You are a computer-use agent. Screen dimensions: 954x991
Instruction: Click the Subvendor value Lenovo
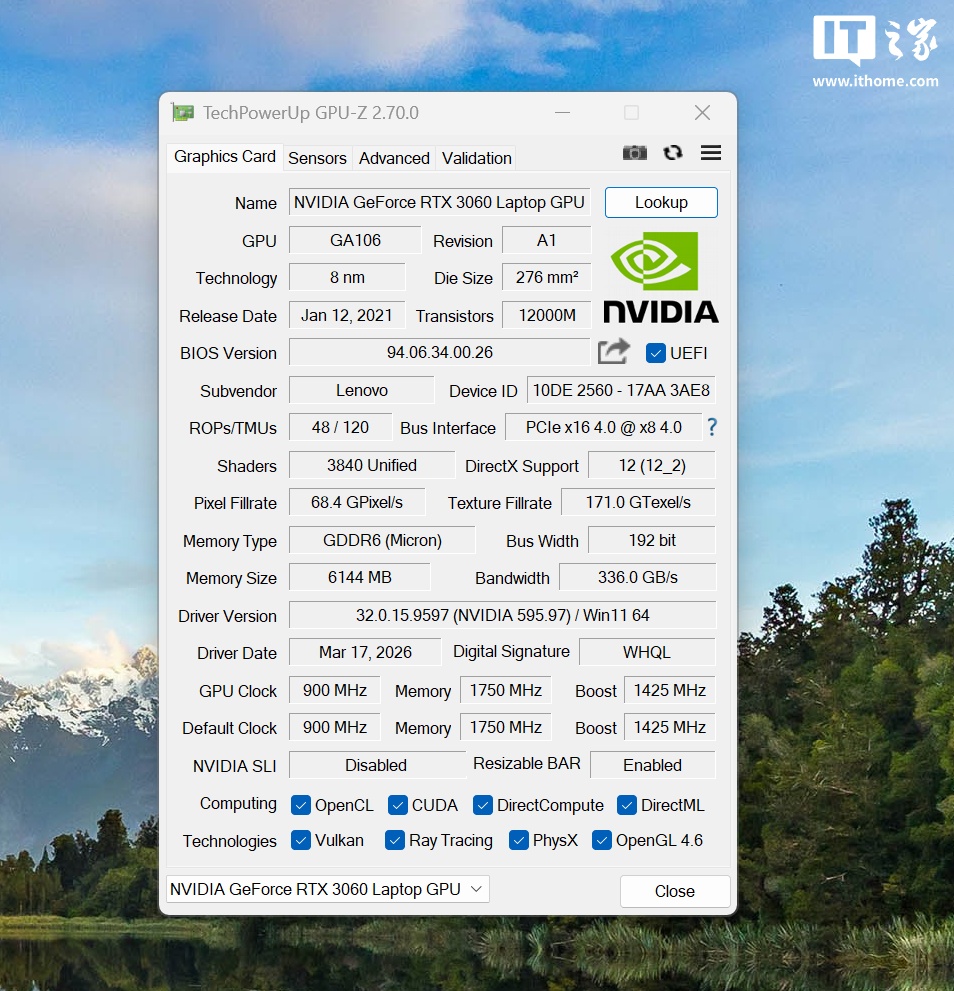point(362,390)
